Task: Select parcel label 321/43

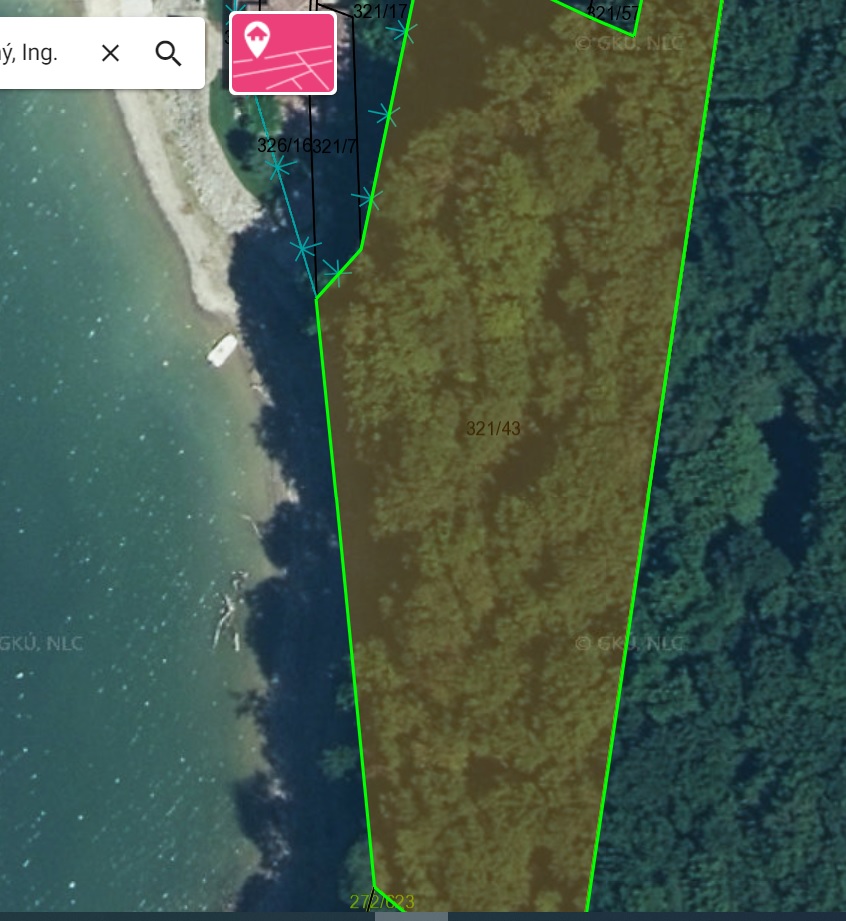Action: tap(494, 429)
